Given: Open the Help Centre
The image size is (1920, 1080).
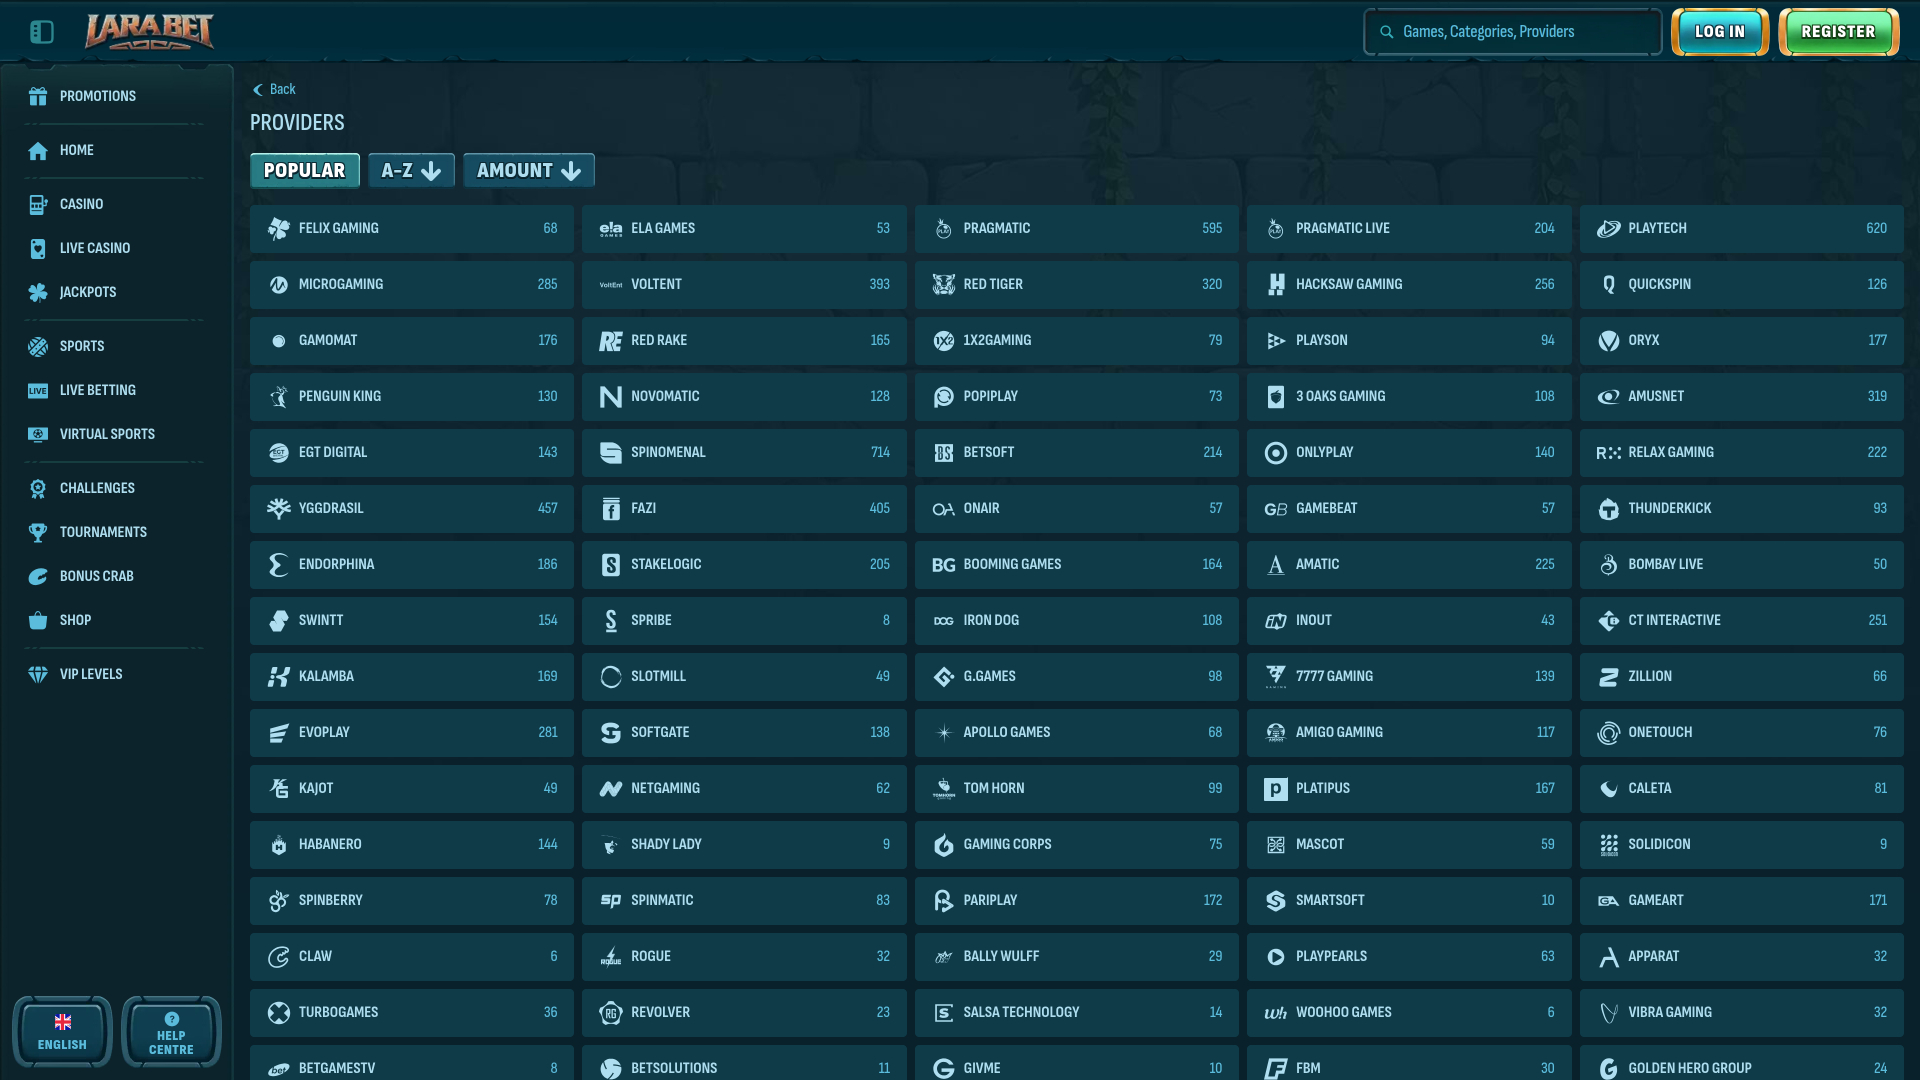Looking at the screenshot, I should tap(171, 1031).
